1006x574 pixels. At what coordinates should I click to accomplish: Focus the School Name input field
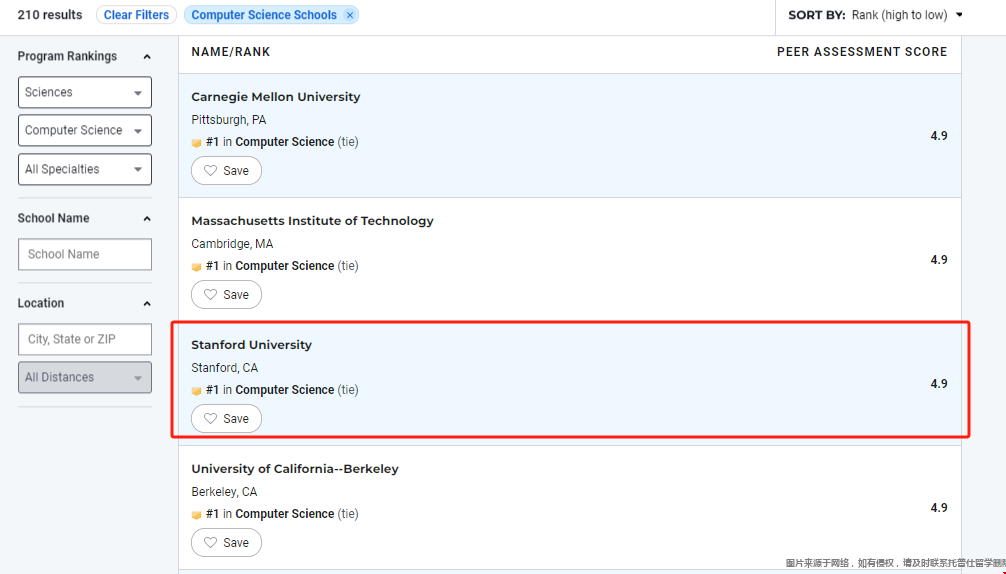[x=85, y=254]
